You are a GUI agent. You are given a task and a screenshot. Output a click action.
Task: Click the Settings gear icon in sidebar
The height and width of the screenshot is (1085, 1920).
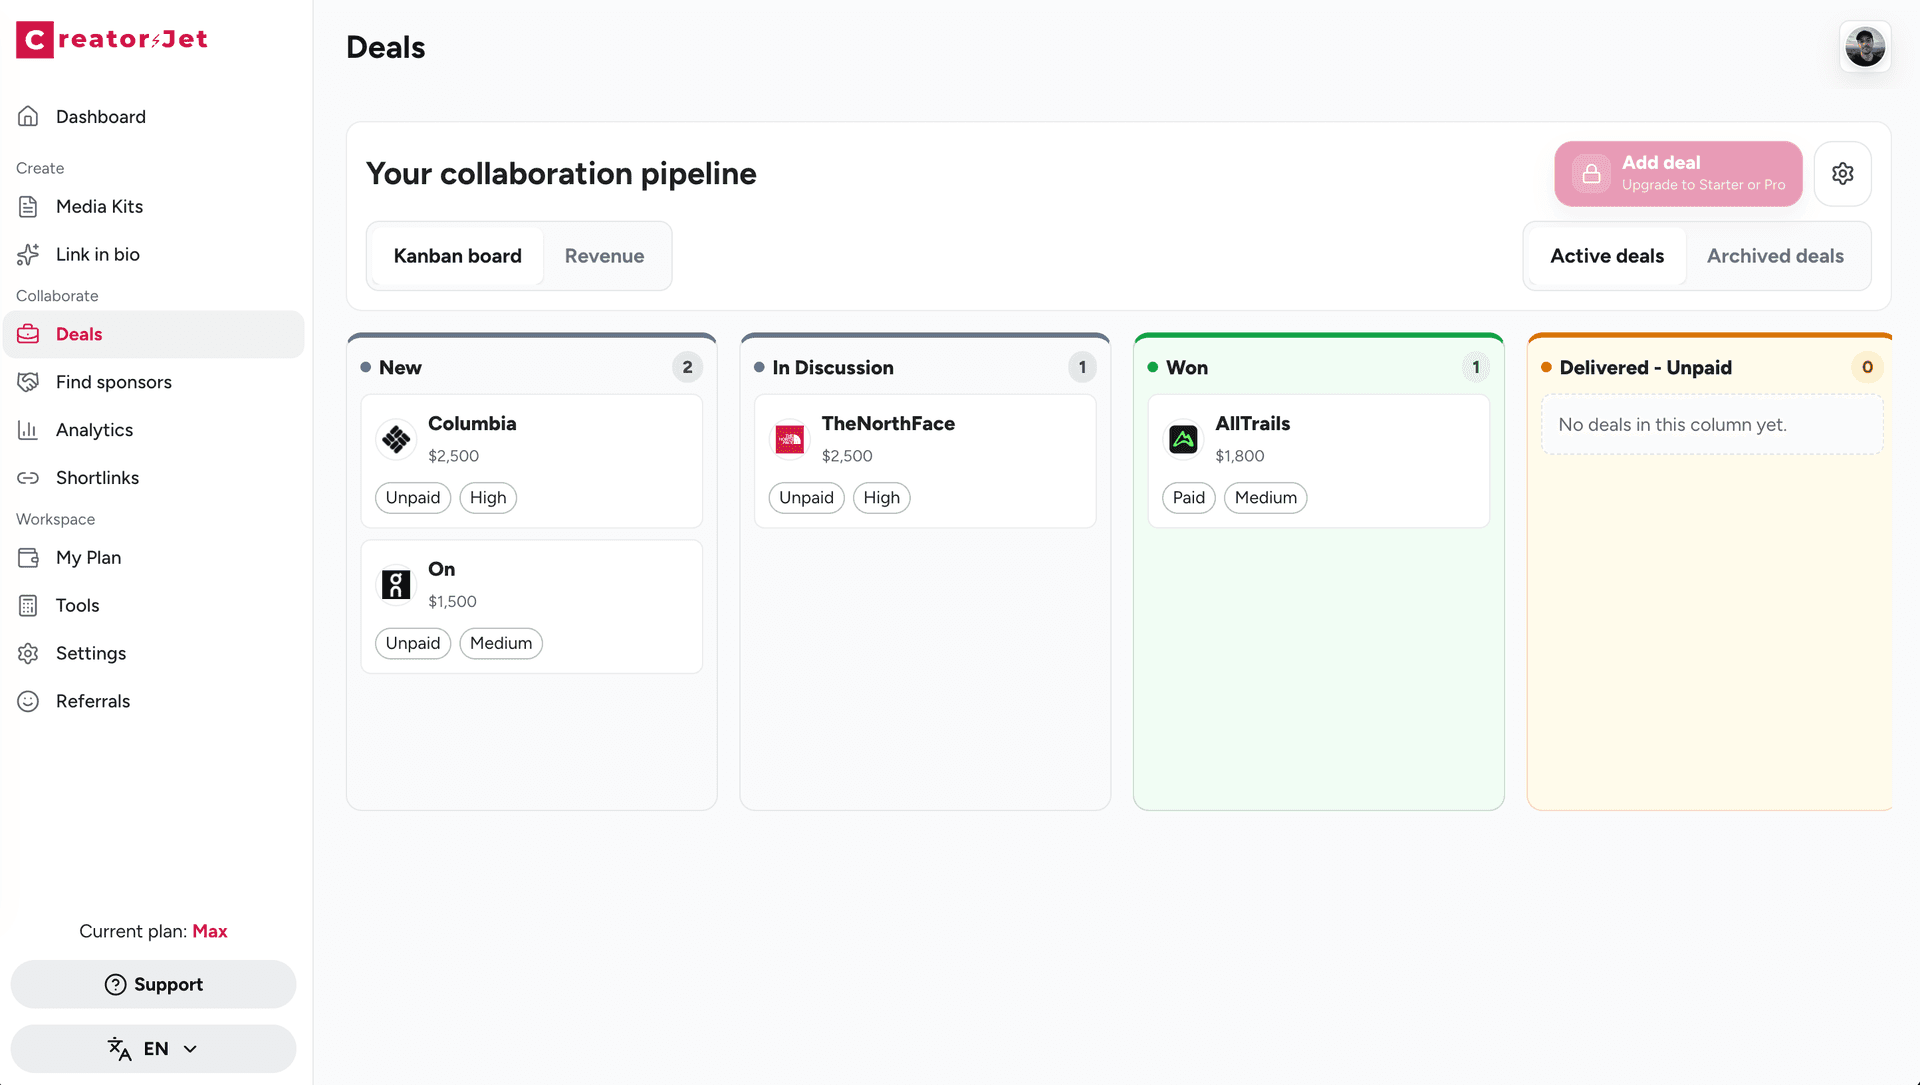28,654
